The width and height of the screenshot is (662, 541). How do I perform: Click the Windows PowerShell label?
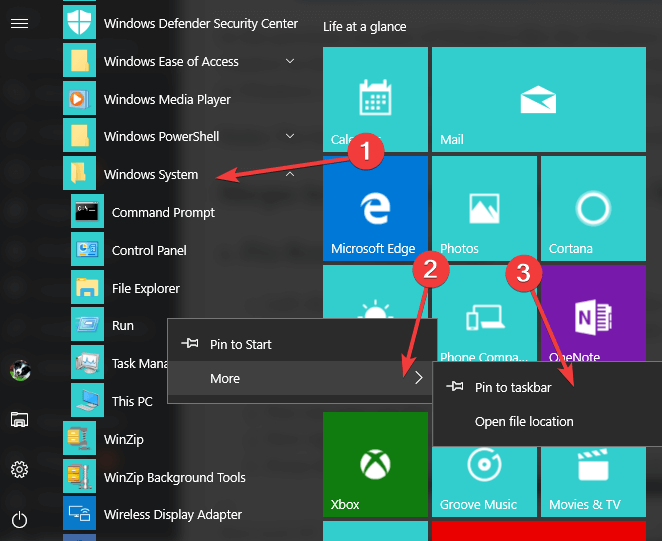[x=162, y=136]
